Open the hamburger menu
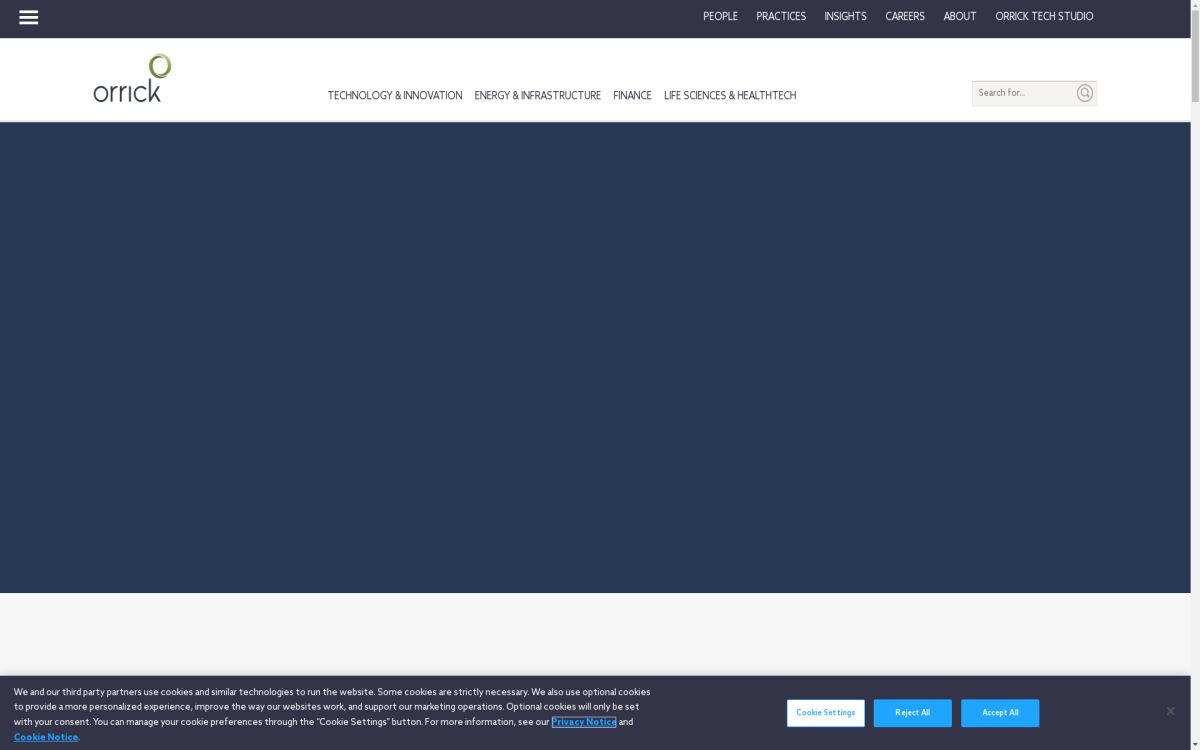The image size is (1200, 750). pyautogui.click(x=29, y=17)
